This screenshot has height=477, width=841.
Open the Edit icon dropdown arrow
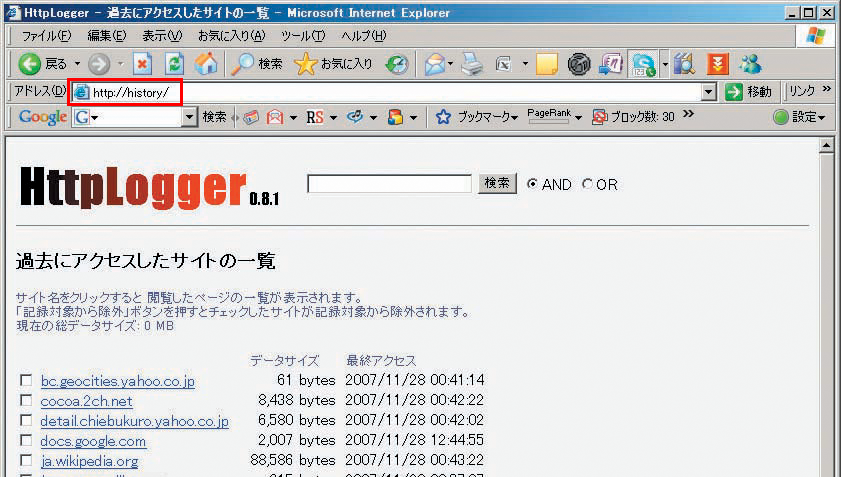tap(525, 64)
